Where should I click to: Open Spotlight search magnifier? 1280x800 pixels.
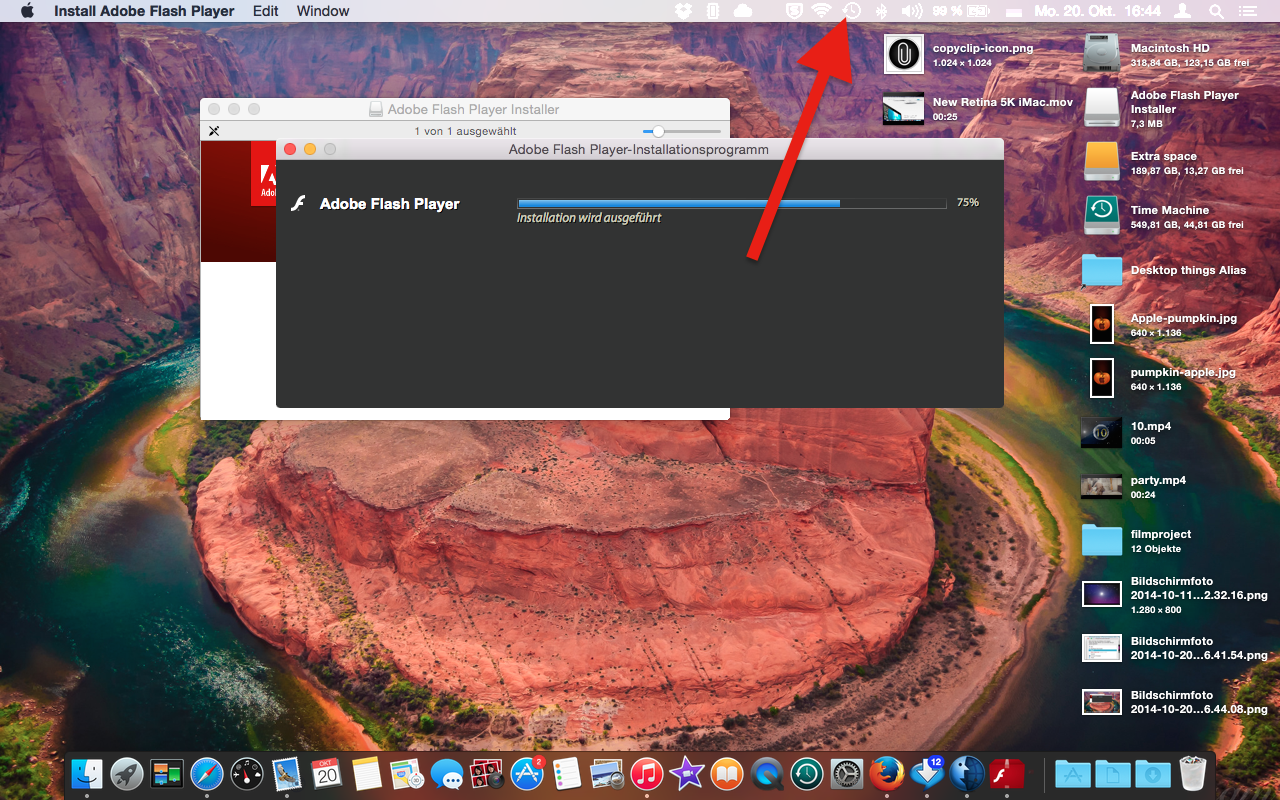[x=1216, y=11]
